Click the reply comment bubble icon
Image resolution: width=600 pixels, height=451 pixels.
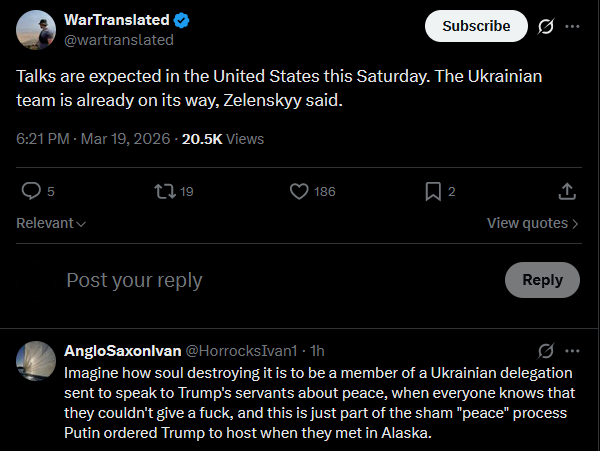point(31,191)
